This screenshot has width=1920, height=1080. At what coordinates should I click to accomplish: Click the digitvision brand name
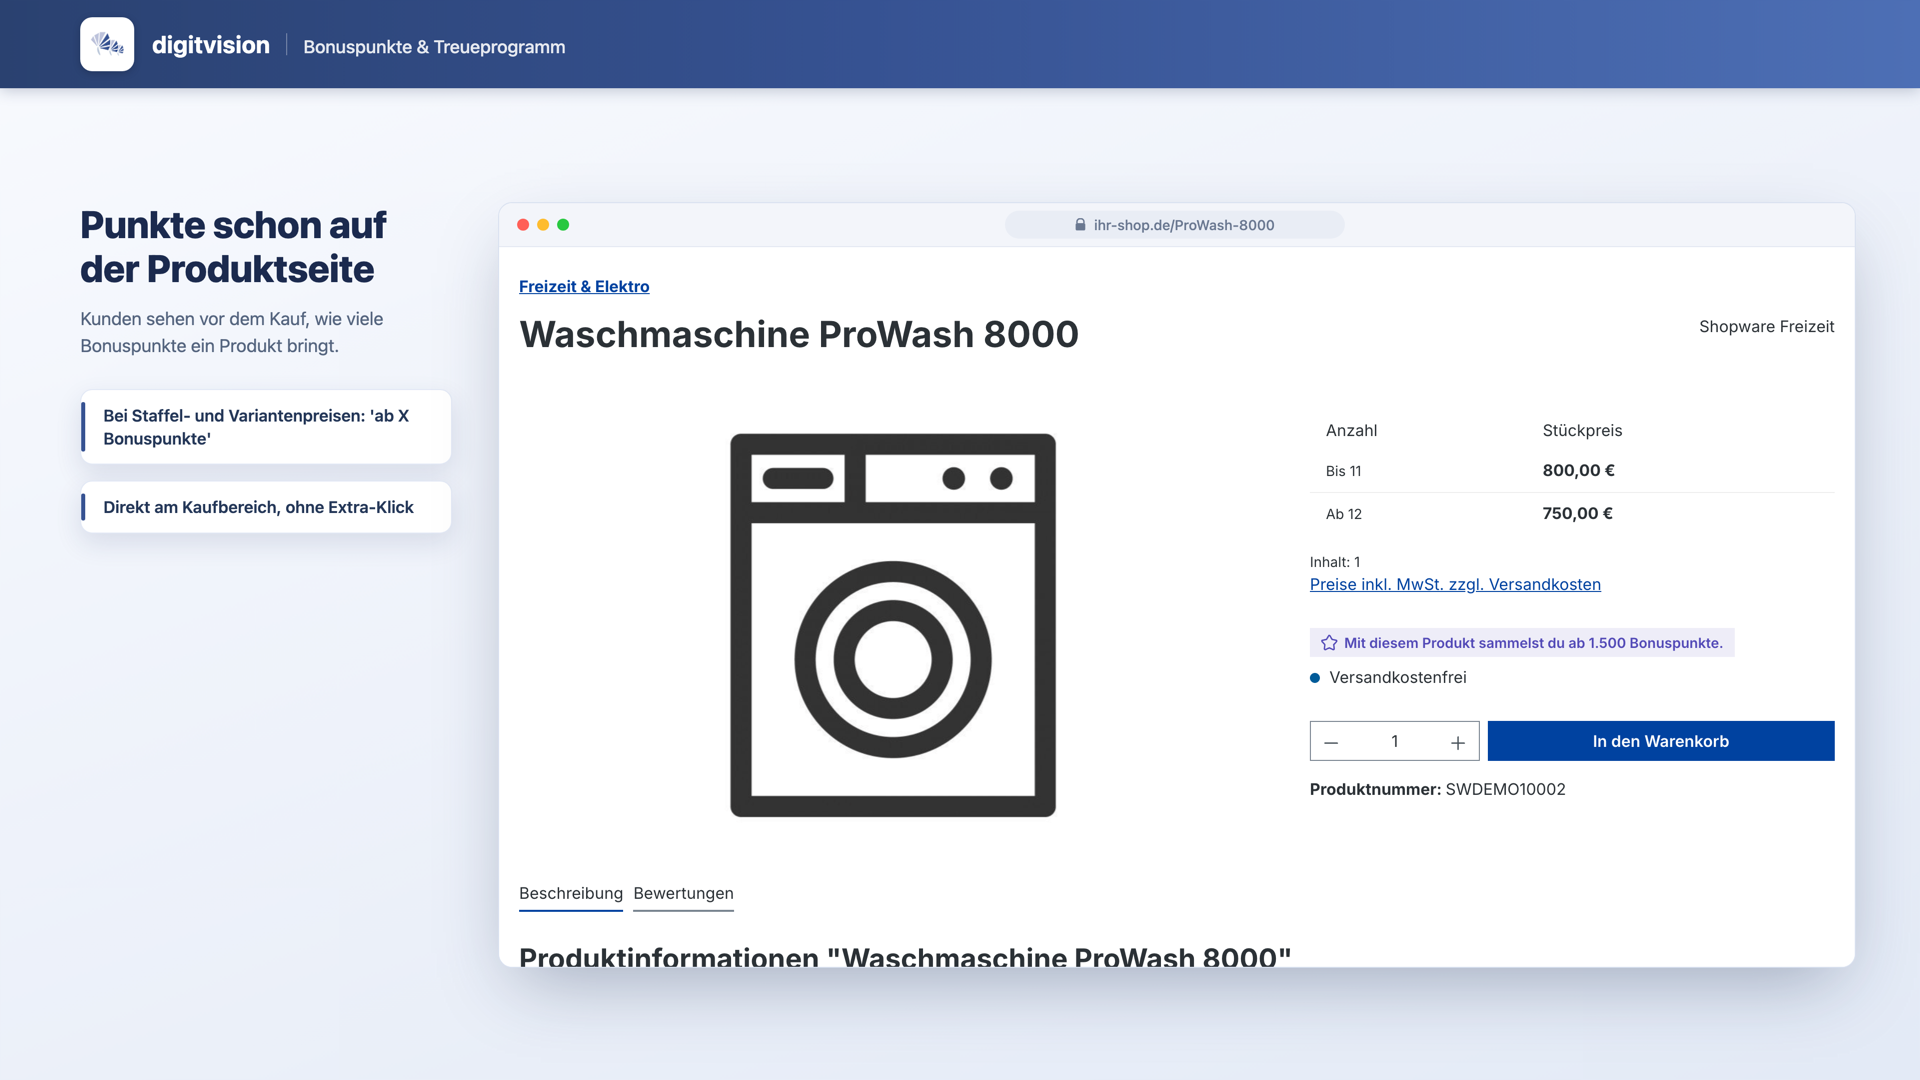click(211, 45)
